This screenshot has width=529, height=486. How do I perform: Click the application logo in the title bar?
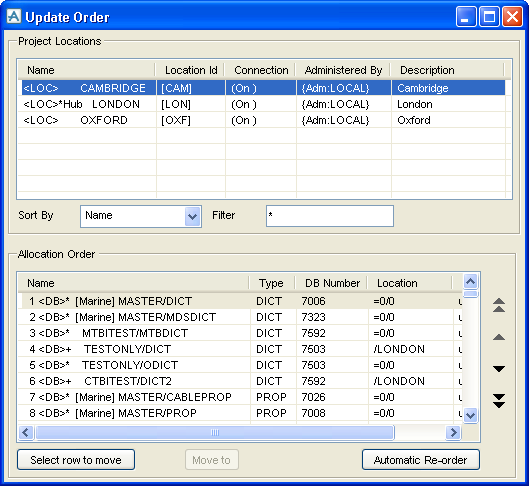[14, 16]
